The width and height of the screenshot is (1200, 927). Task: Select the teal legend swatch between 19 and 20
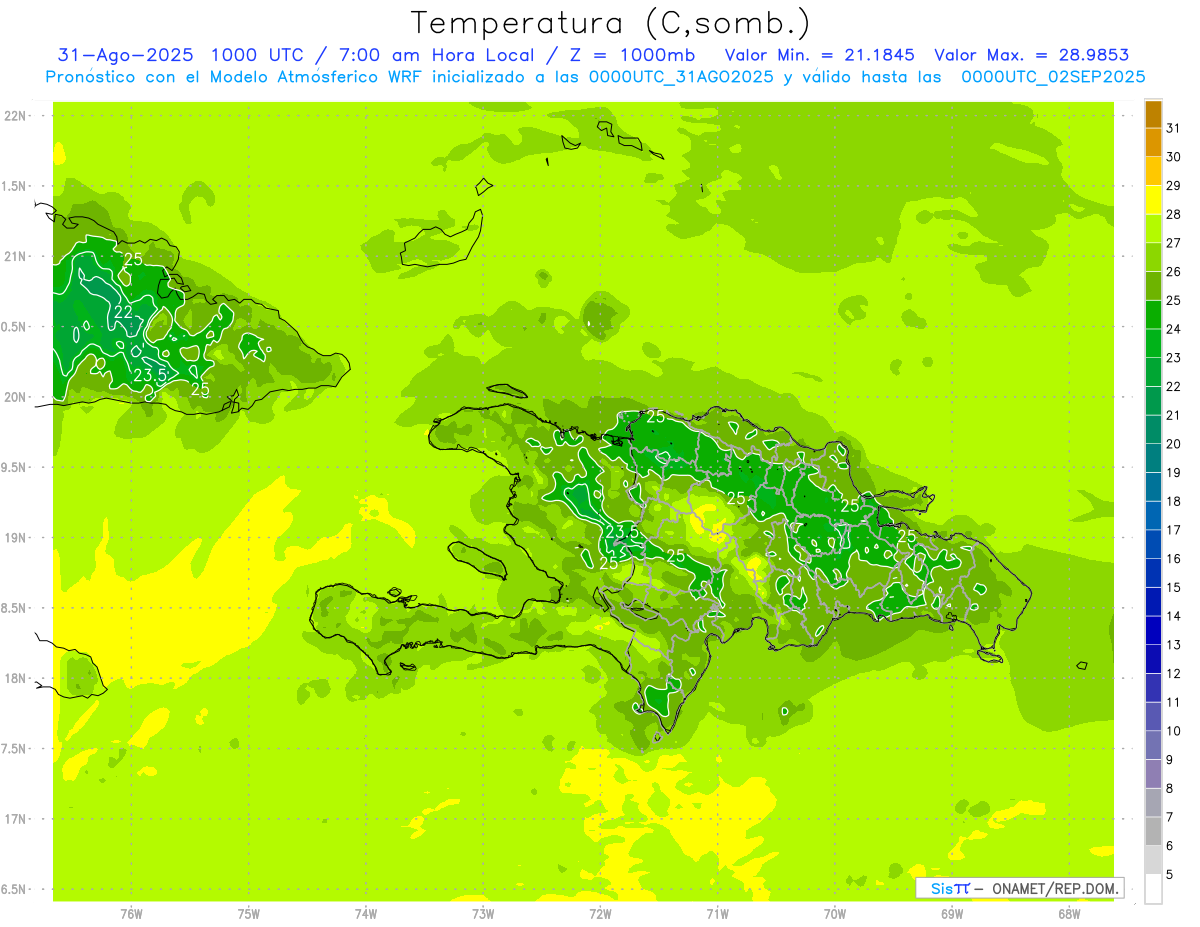point(1153,458)
